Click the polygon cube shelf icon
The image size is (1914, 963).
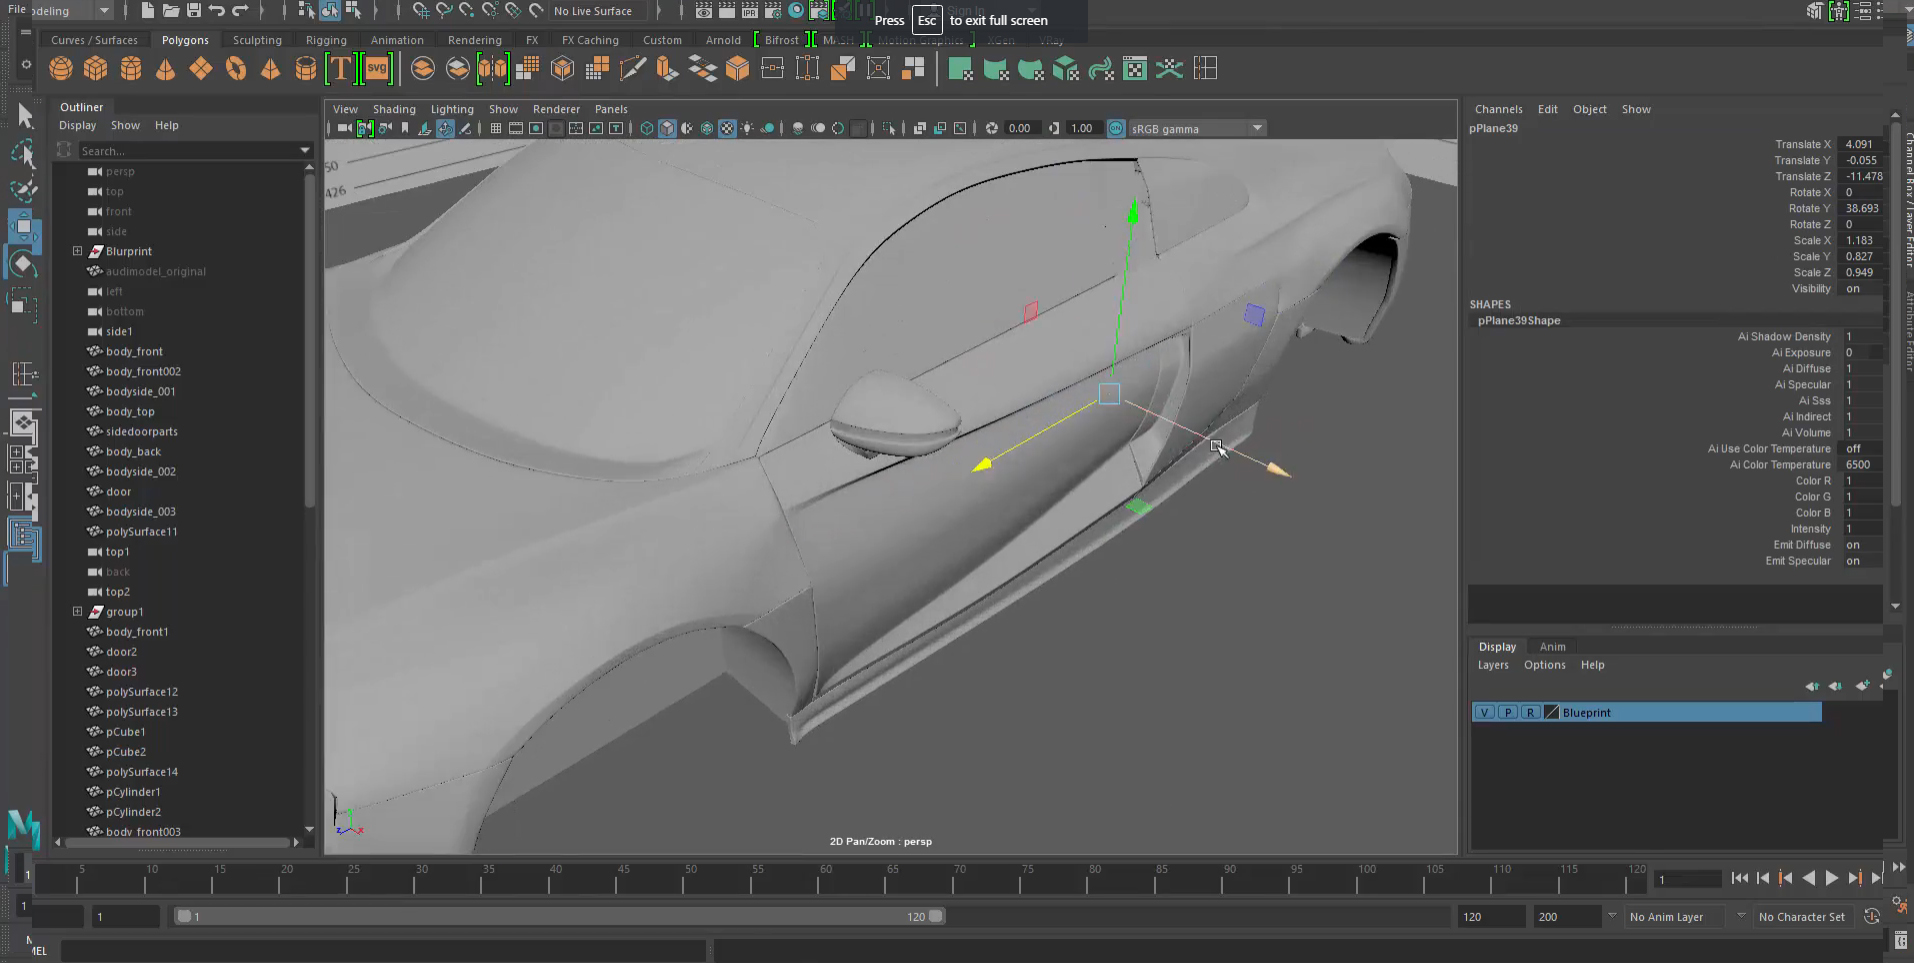coord(96,68)
